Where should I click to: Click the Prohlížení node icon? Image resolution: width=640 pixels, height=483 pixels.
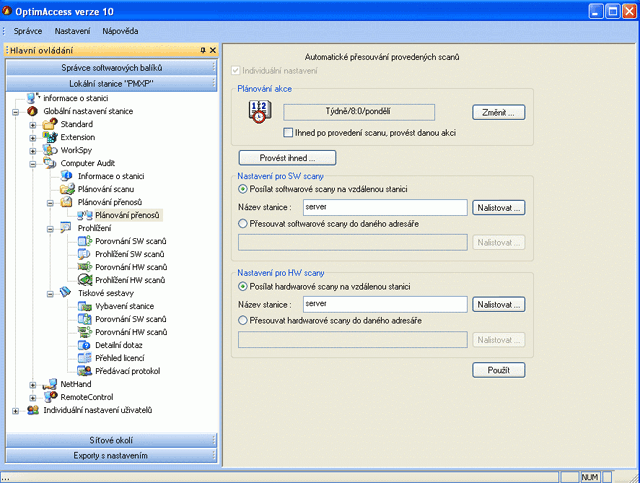(x=65, y=227)
